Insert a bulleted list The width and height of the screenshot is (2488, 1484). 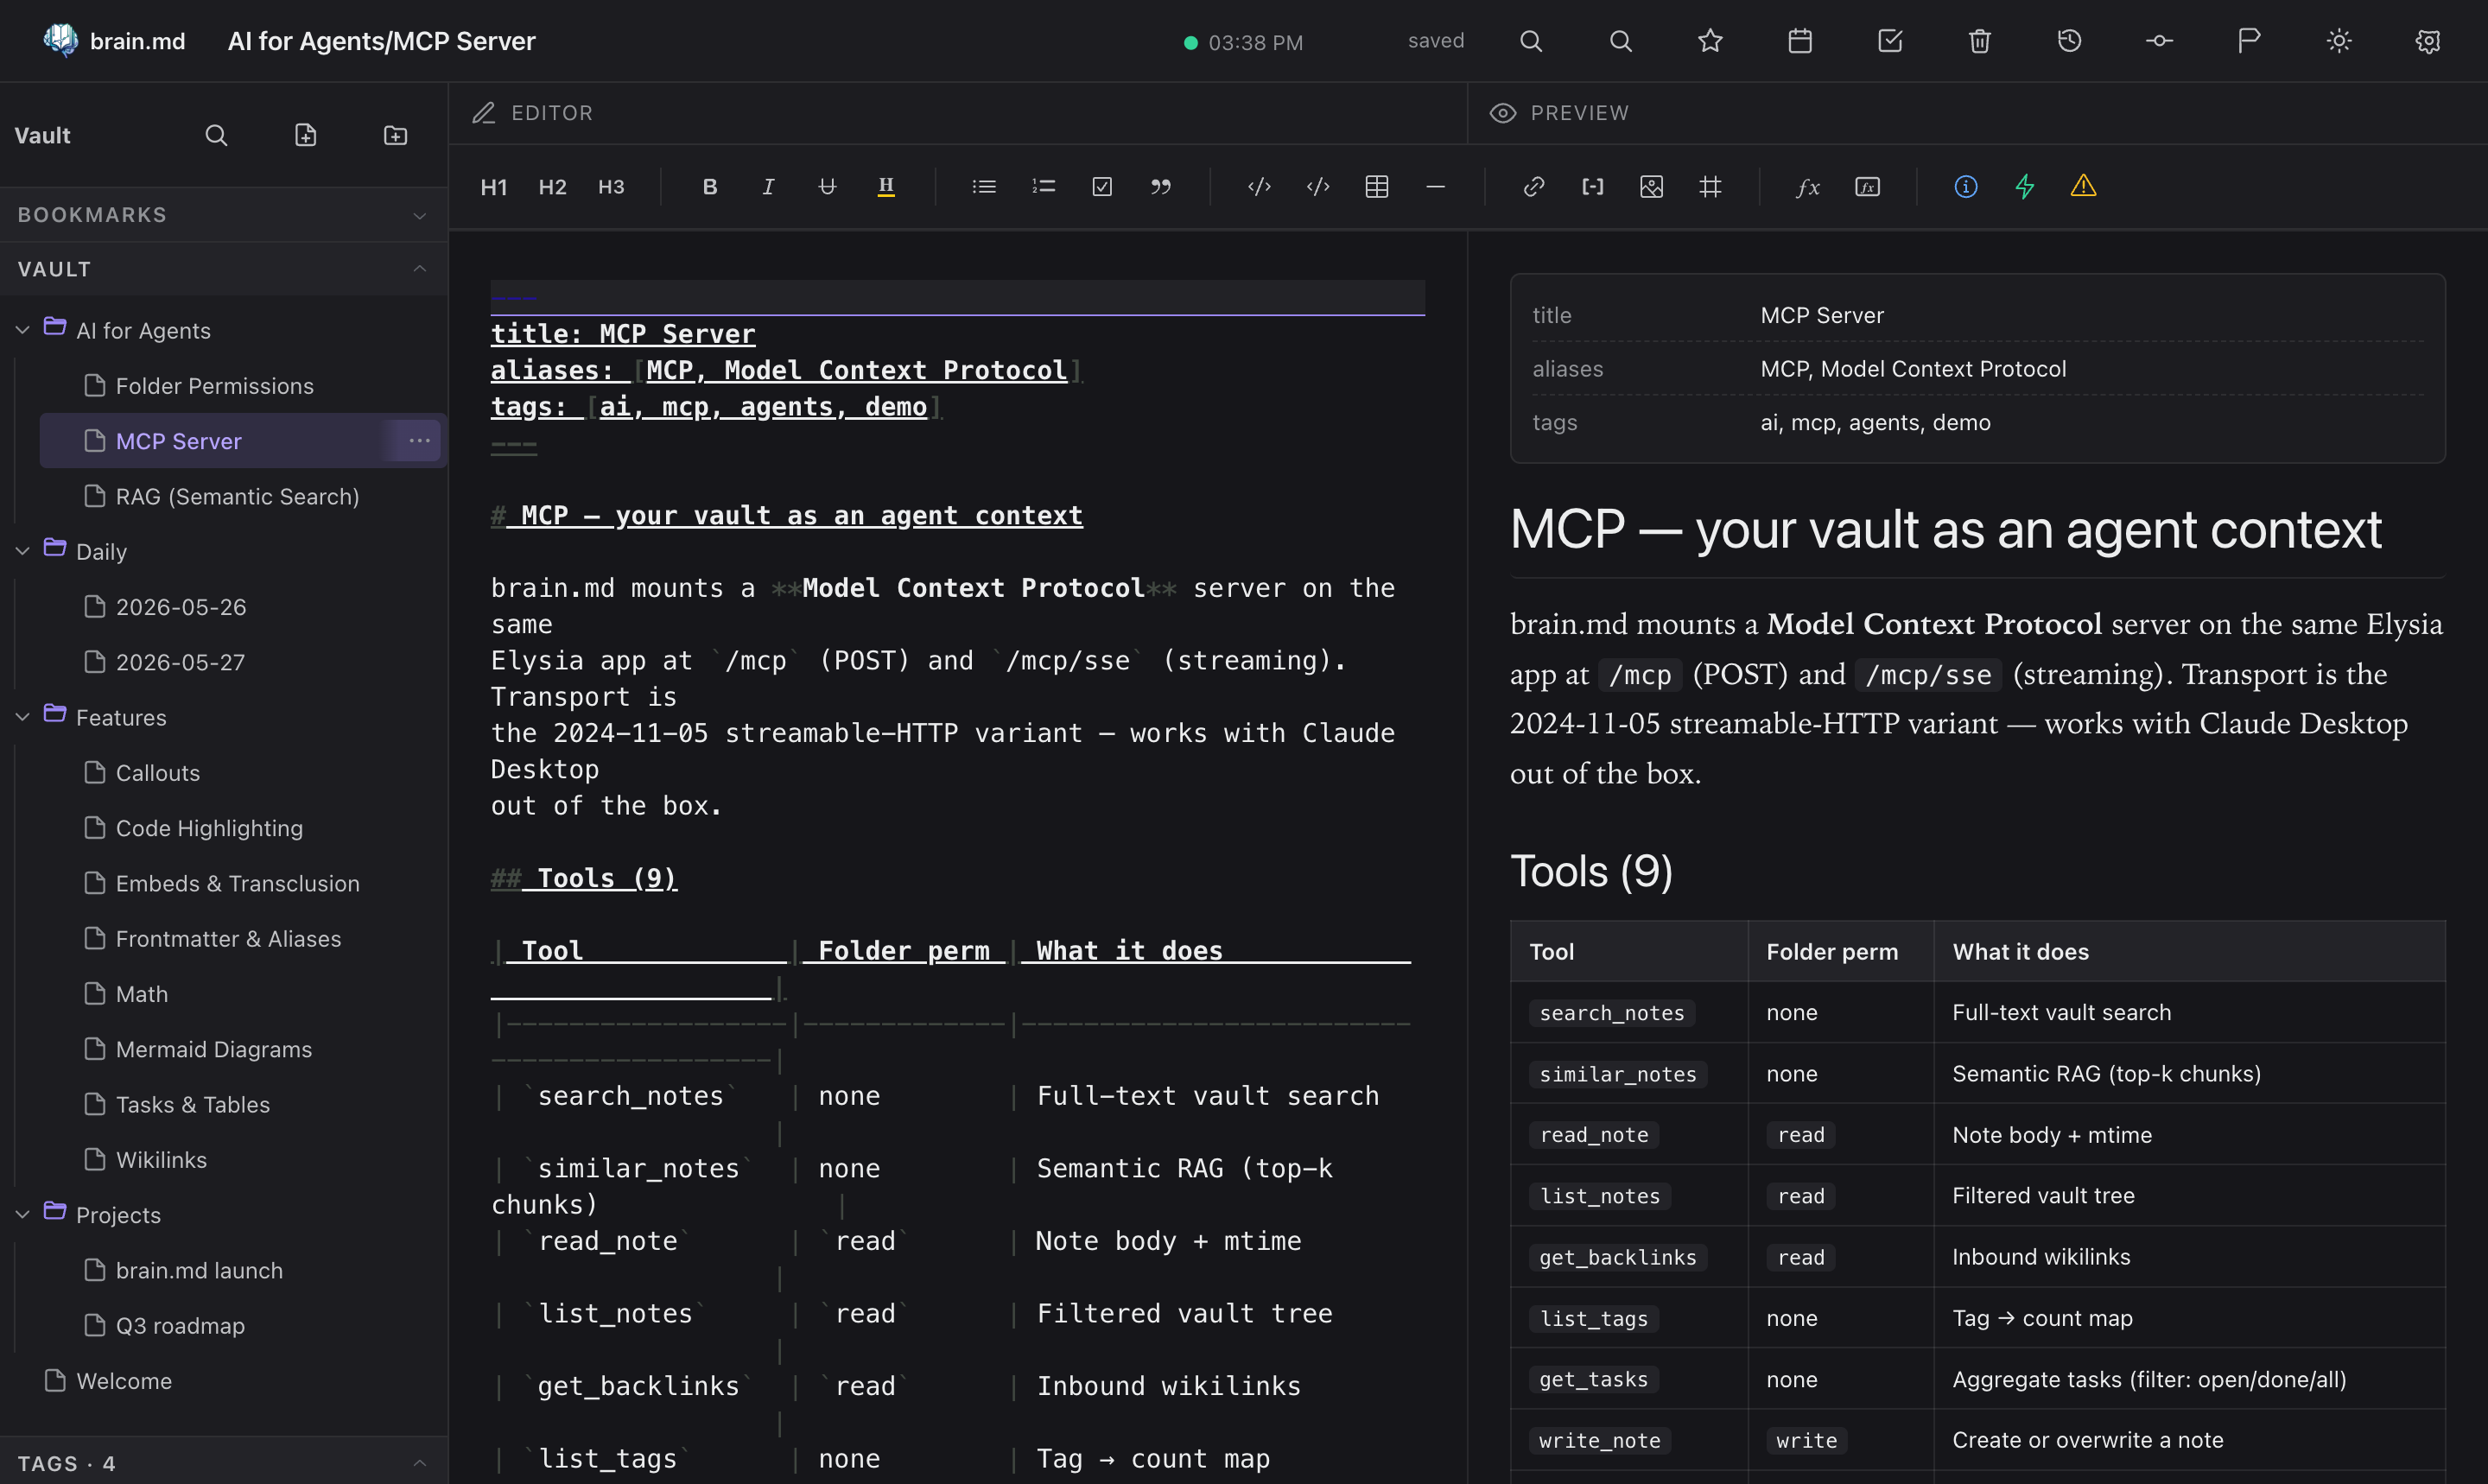pos(984,187)
